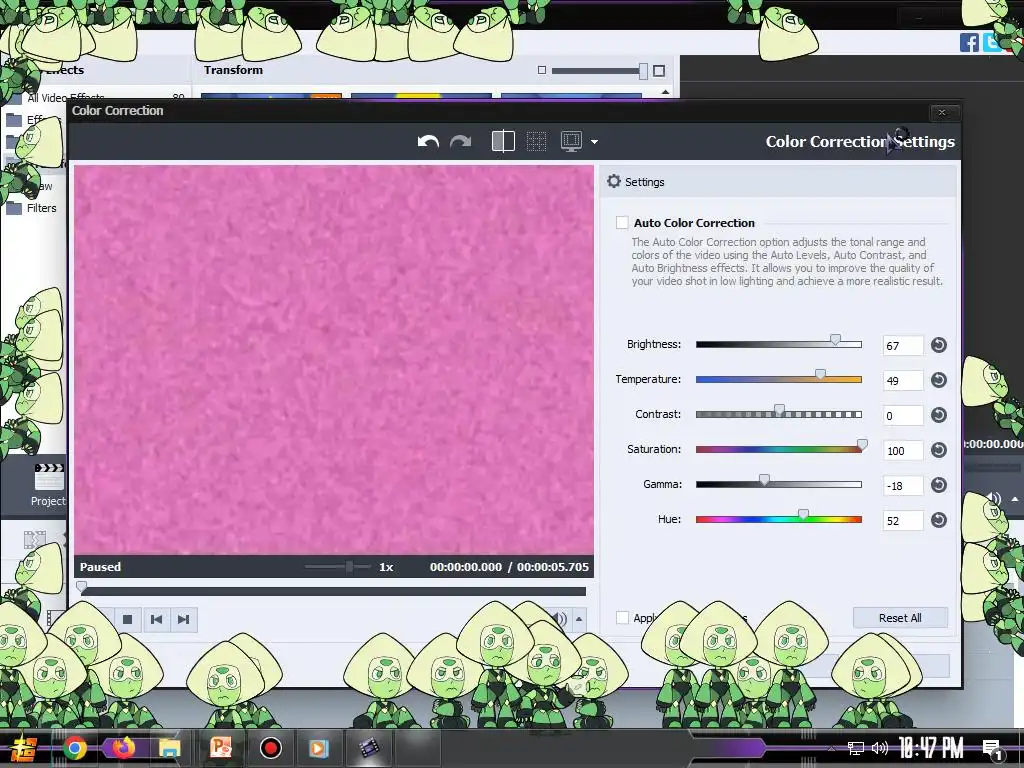1024x768 pixels.
Task: Reset Saturation with its circular arrow icon
Action: point(938,450)
